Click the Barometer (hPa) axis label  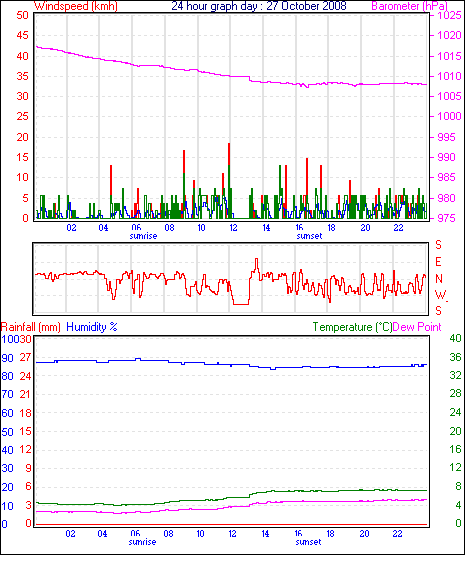(x=409, y=6)
